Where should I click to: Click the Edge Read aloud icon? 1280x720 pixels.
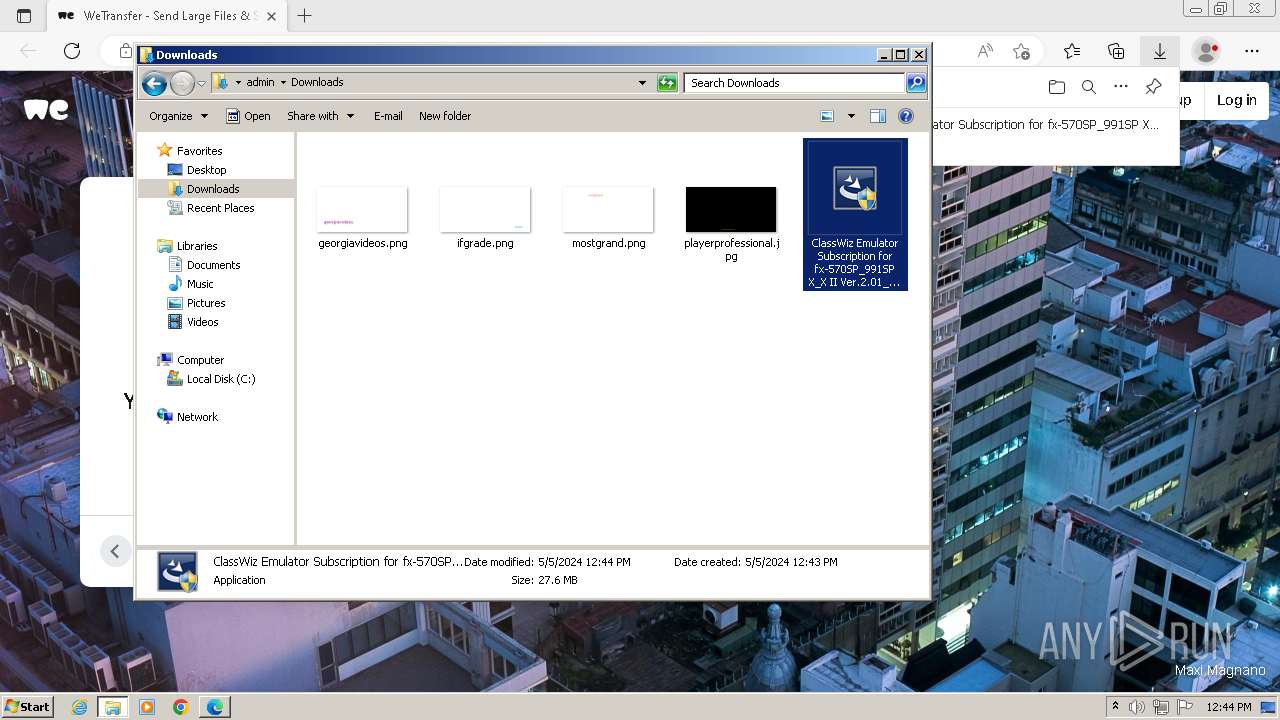(x=985, y=51)
